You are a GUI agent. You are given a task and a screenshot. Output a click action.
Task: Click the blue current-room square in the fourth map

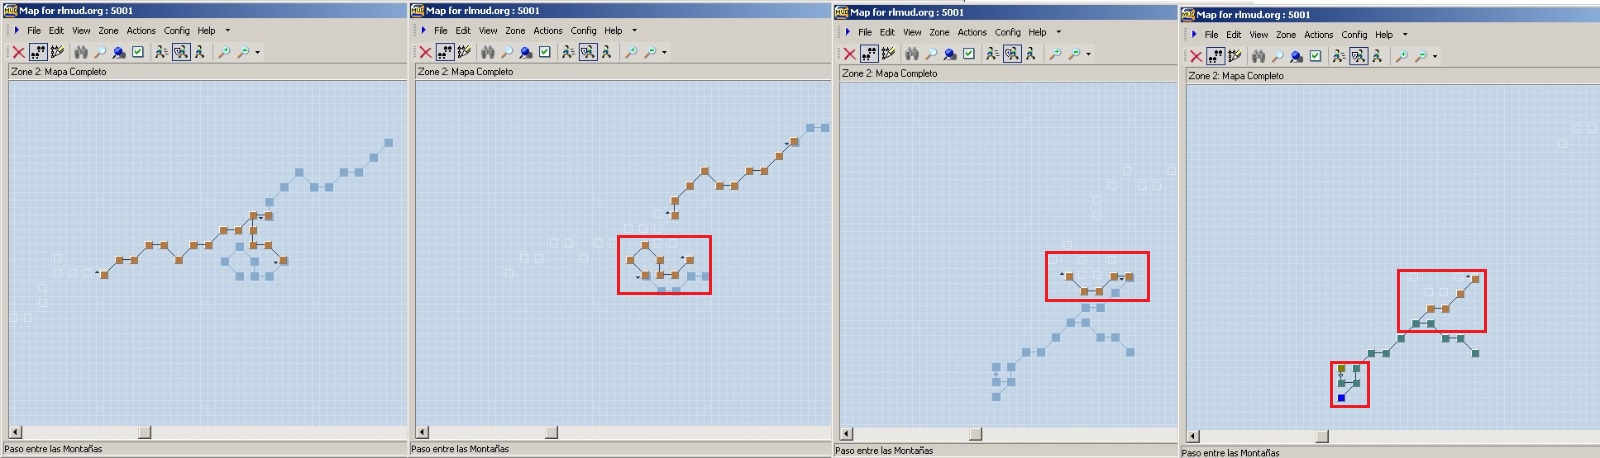(x=1341, y=398)
